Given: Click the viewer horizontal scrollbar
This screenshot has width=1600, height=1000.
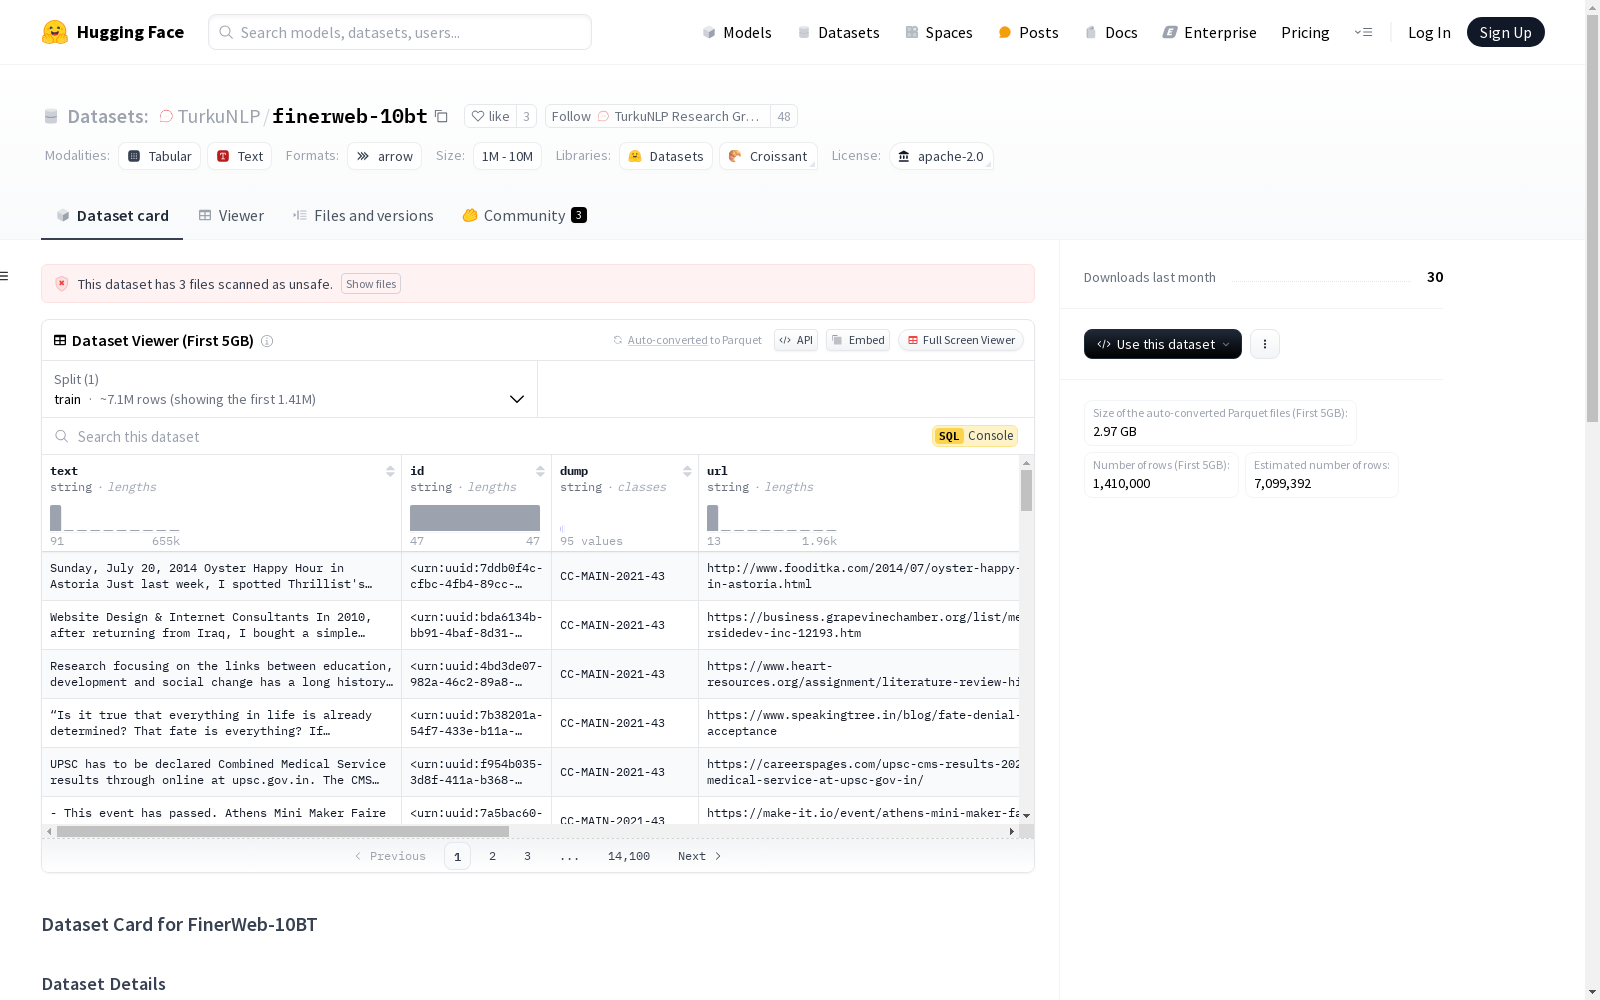Looking at the screenshot, I should pos(283,831).
